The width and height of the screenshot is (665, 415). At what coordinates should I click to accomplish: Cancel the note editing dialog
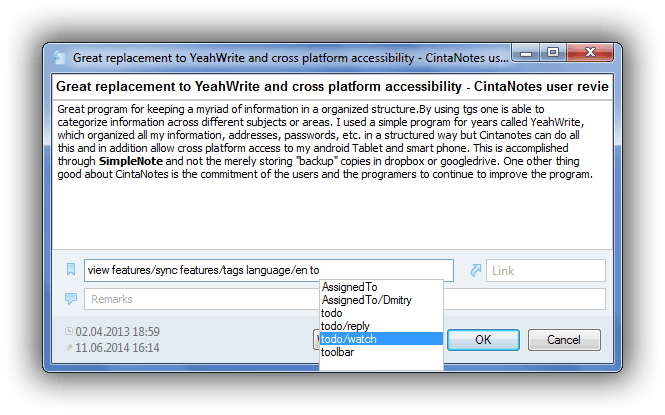pos(564,340)
